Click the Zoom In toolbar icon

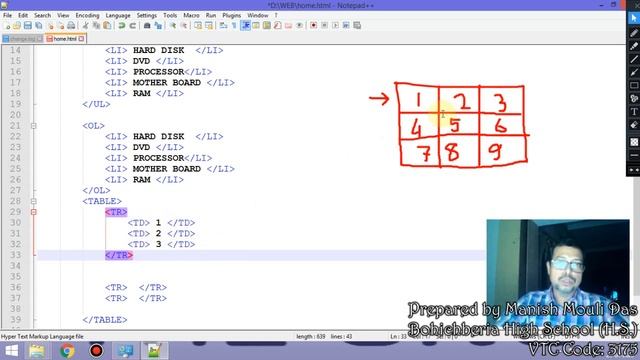pyautogui.click(x=173, y=25)
